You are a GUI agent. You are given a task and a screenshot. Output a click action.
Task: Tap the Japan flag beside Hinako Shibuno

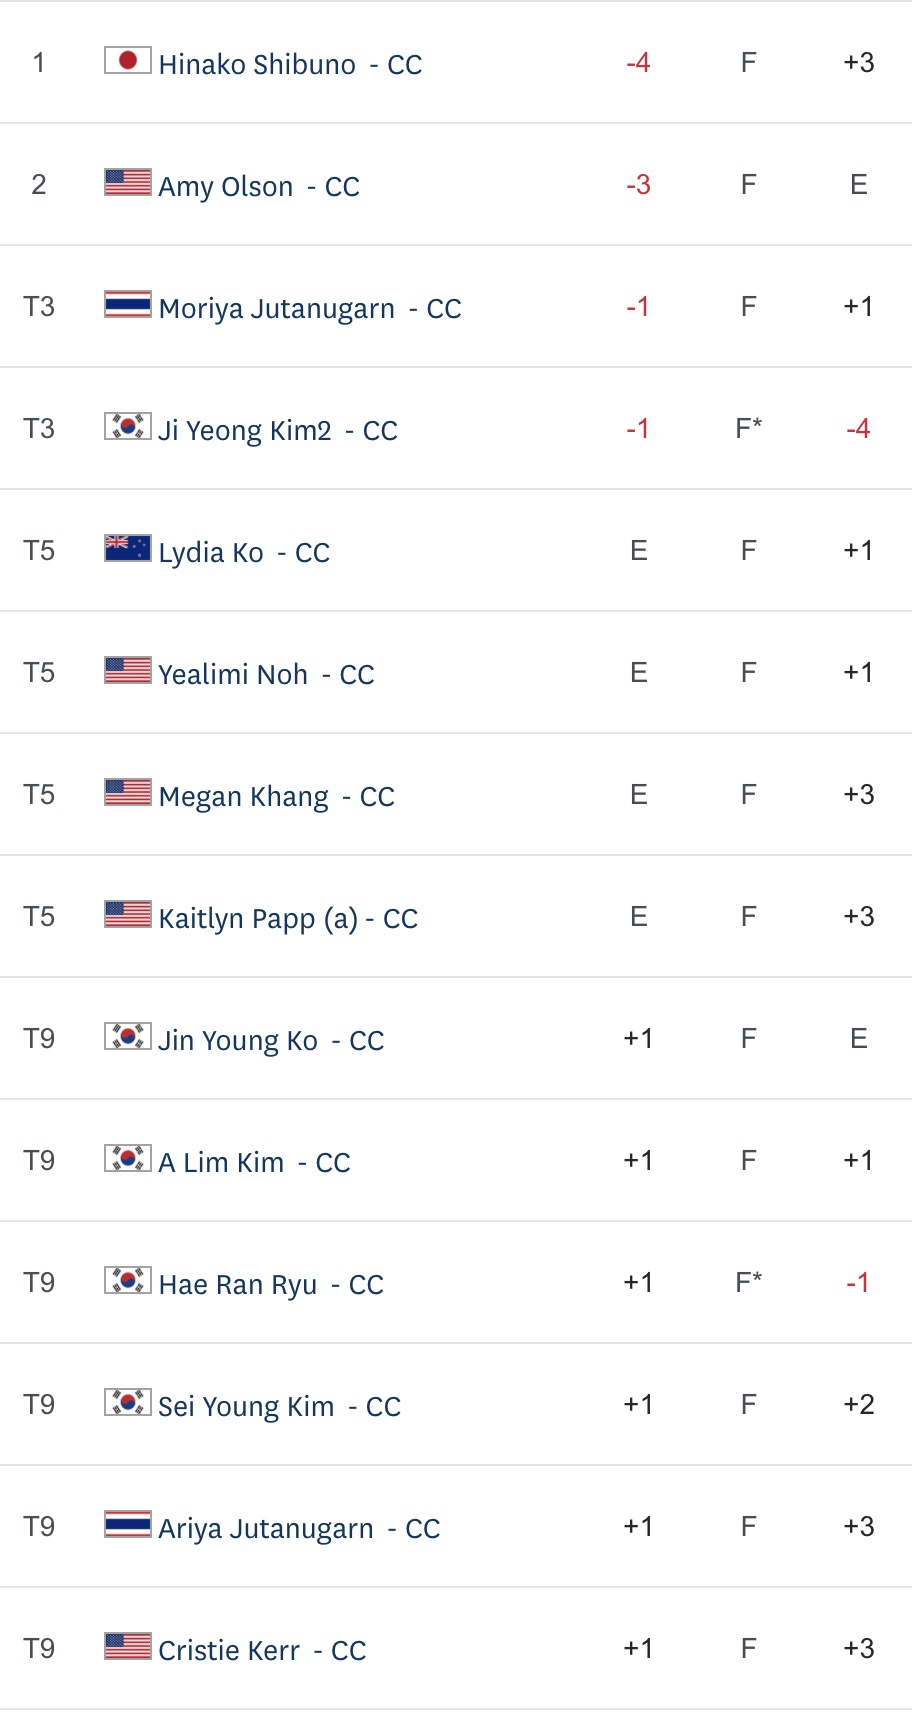point(128,61)
